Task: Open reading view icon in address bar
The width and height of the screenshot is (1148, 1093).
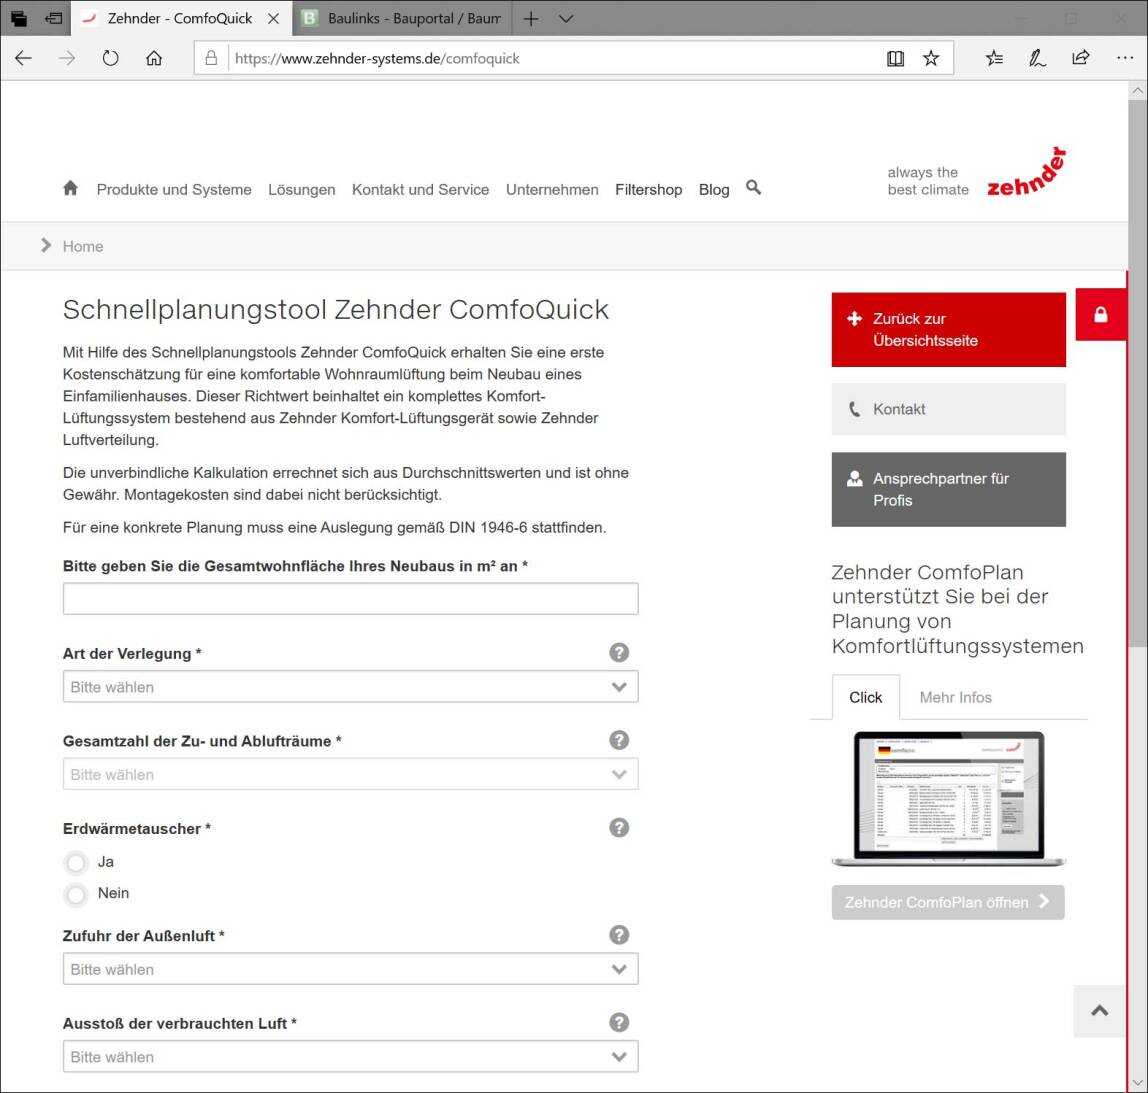Action: point(895,58)
